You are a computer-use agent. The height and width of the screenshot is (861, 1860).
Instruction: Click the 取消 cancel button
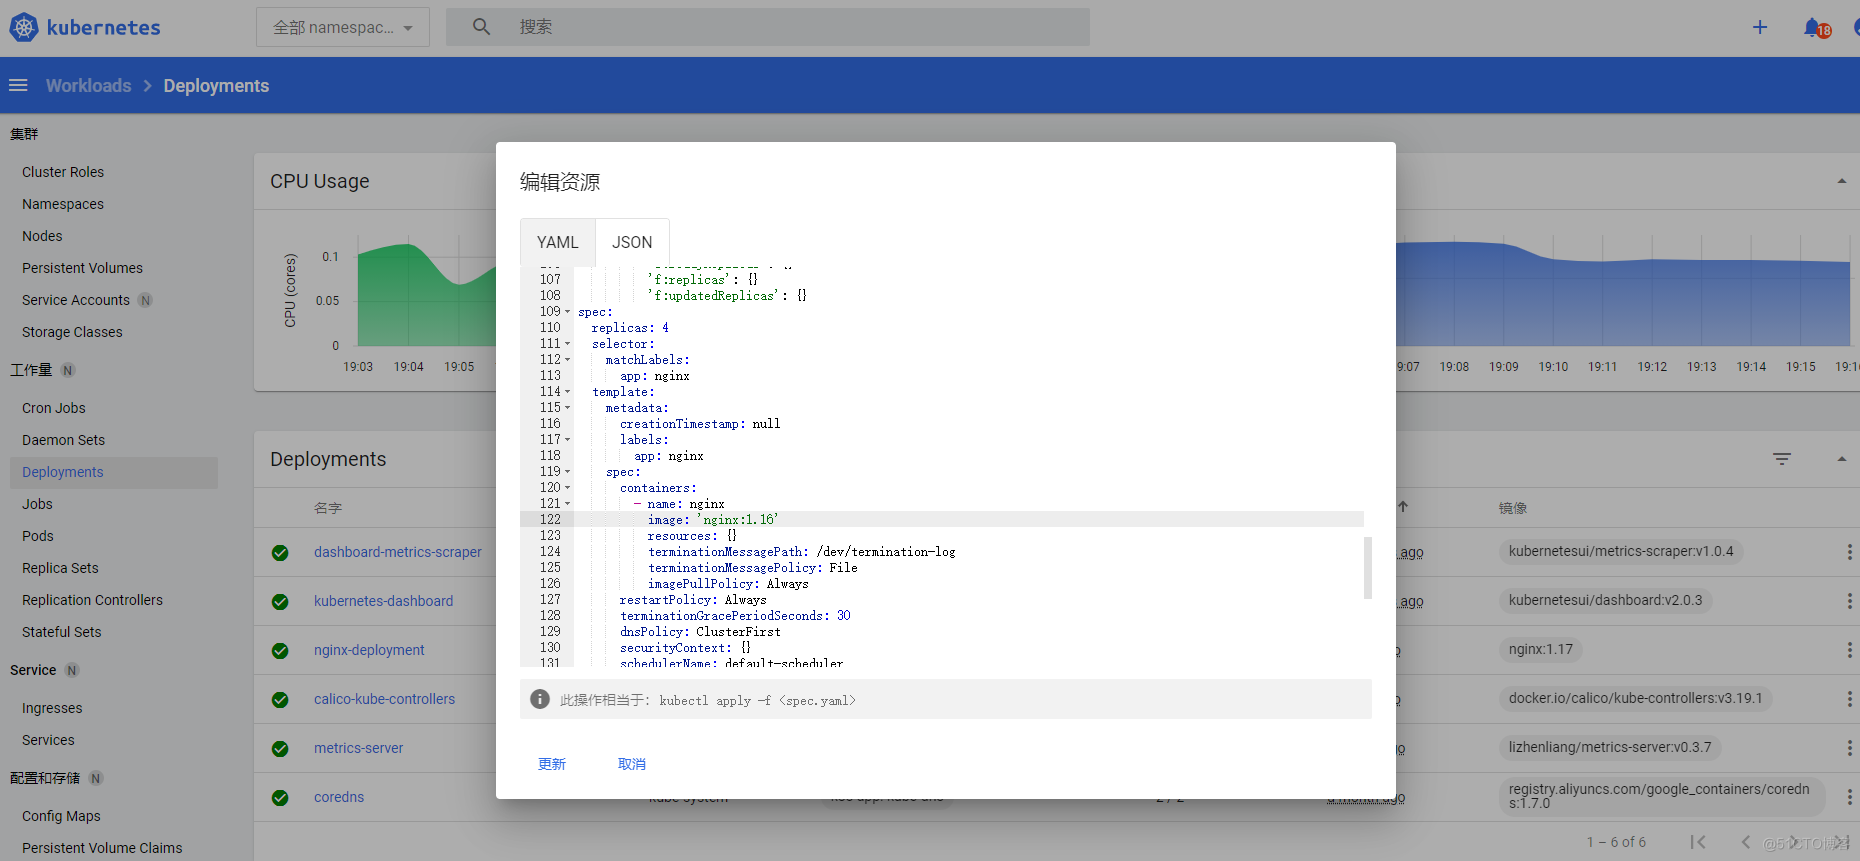[x=632, y=764]
